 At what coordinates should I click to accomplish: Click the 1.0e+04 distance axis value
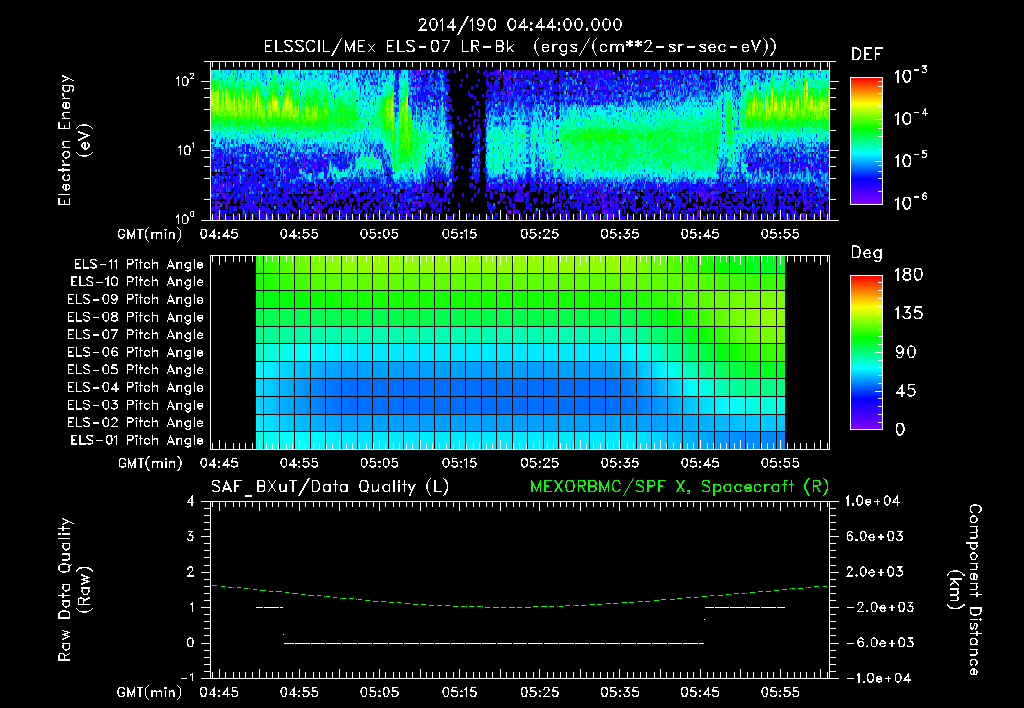click(872, 501)
